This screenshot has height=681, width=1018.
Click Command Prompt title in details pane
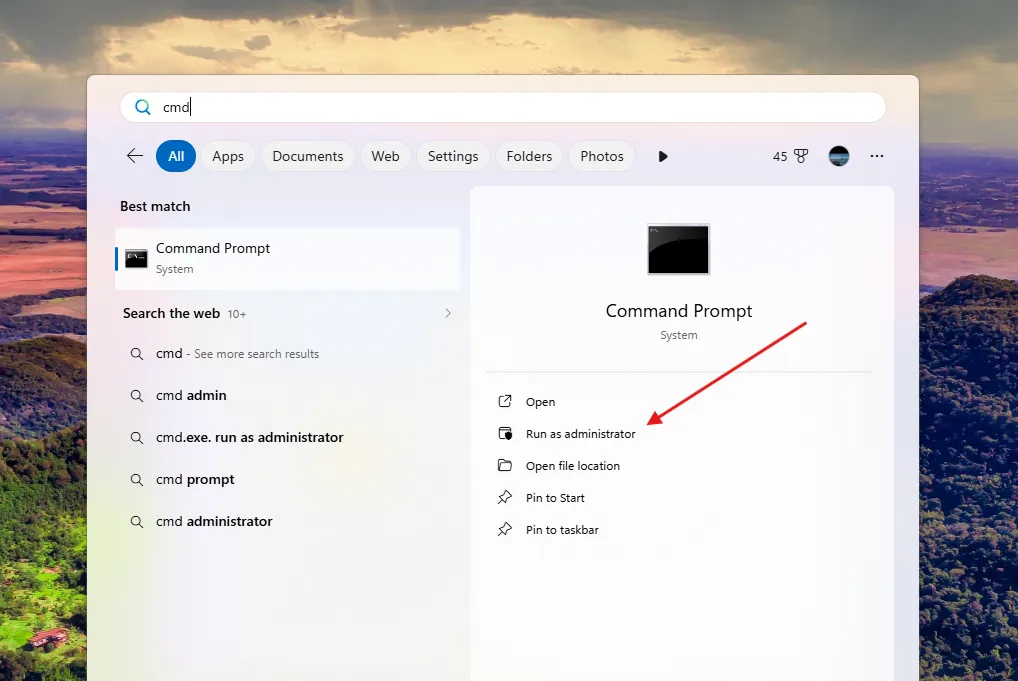point(678,311)
